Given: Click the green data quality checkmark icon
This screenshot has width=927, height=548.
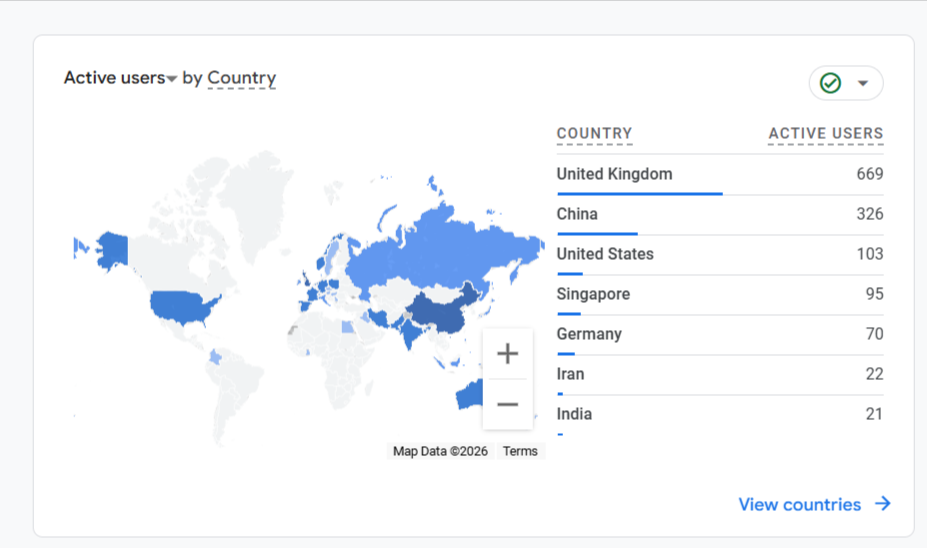Looking at the screenshot, I should (830, 83).
